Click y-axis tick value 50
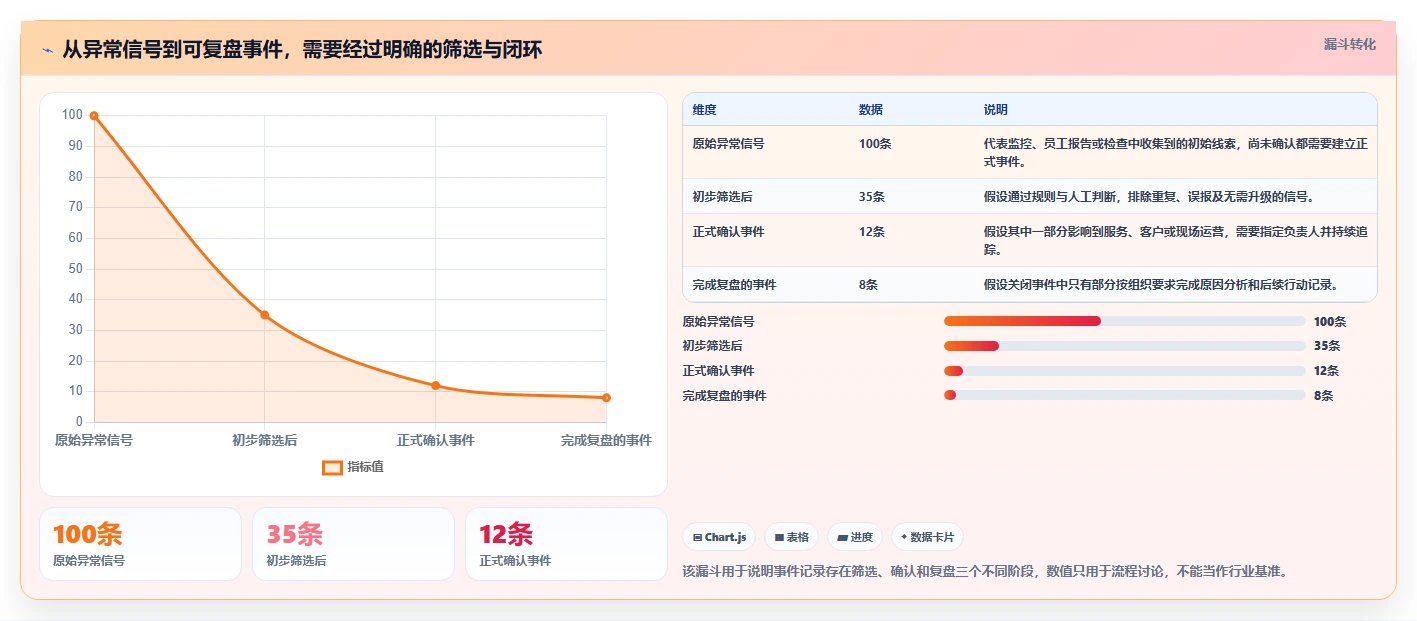1417x621 pixels. (75, 269)
